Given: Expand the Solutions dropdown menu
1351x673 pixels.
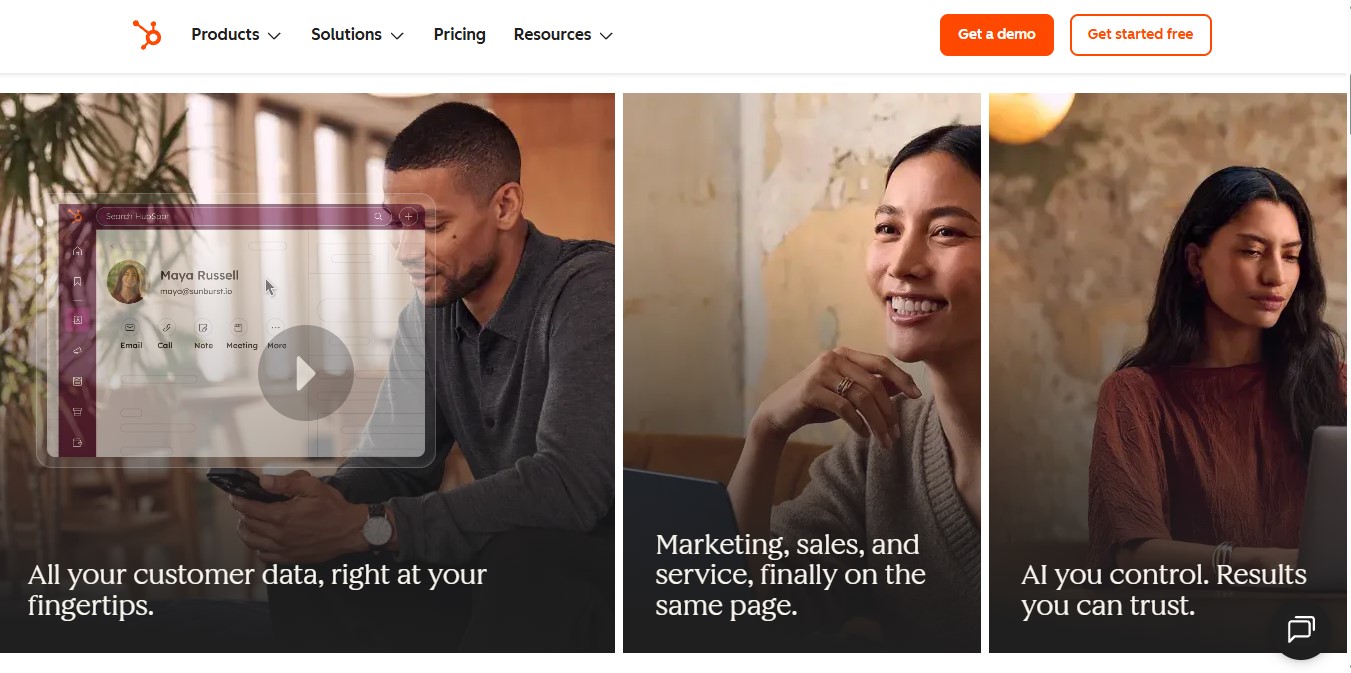Looking at the screenshot, I should point(357,35).
